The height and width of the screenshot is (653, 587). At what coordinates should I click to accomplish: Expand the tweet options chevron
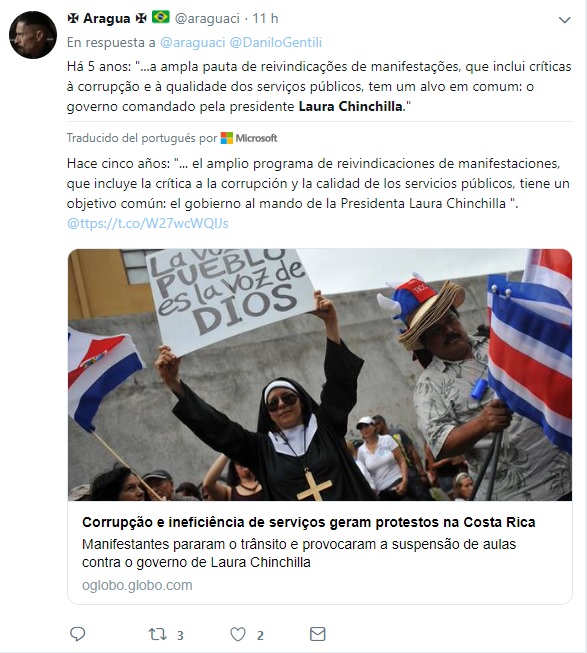pyautogui.click(x=564, y=20)
